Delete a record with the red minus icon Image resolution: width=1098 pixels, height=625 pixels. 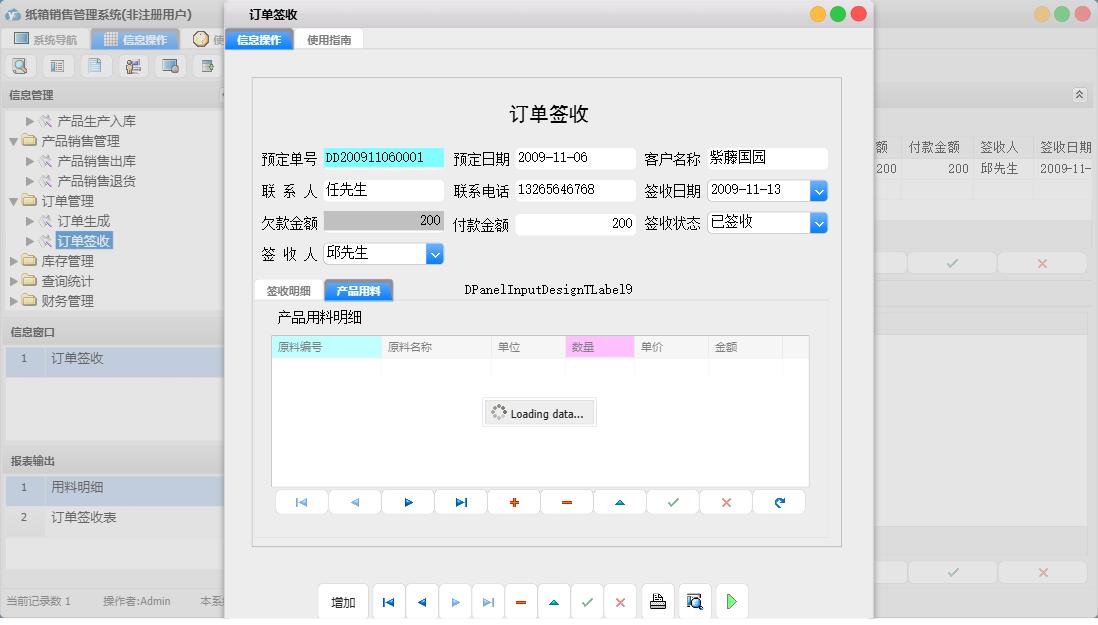tap(566, 502)
